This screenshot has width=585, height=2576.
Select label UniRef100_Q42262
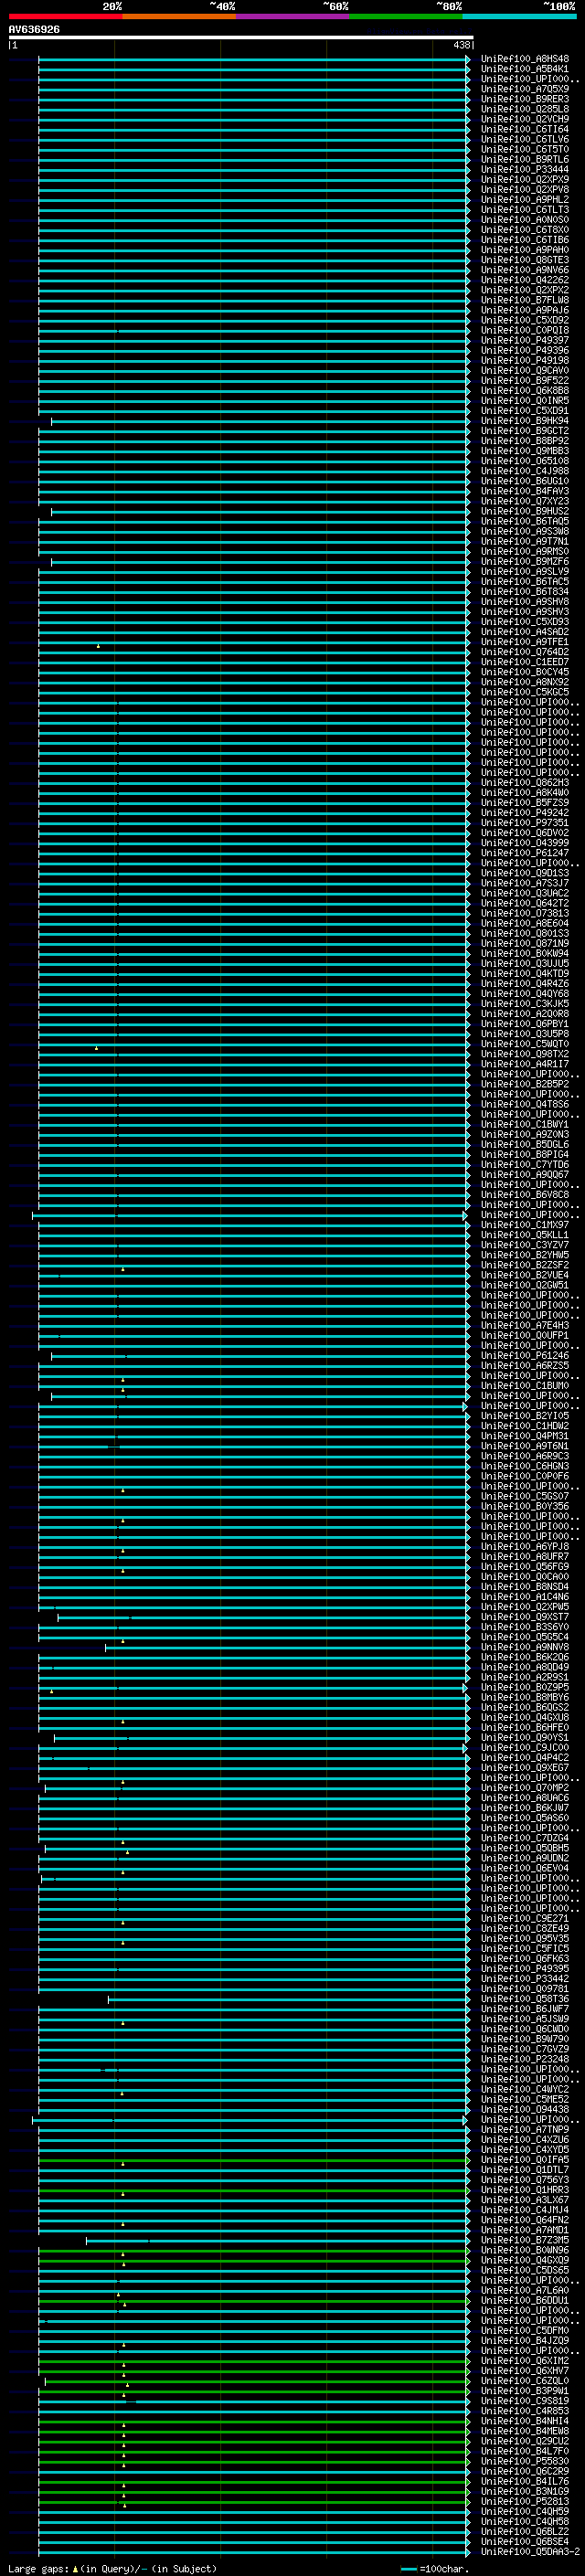(525, 280)
